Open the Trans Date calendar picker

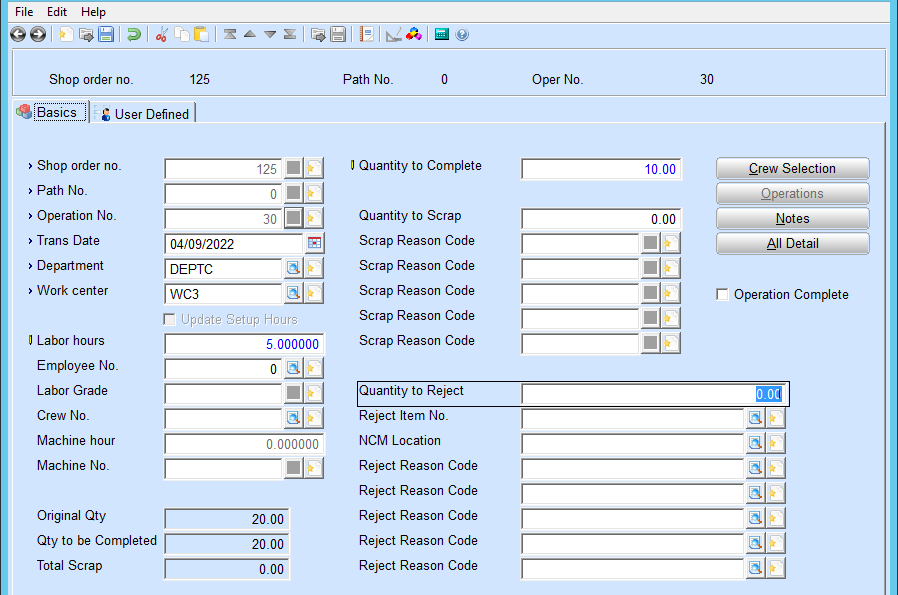[314, 243]
